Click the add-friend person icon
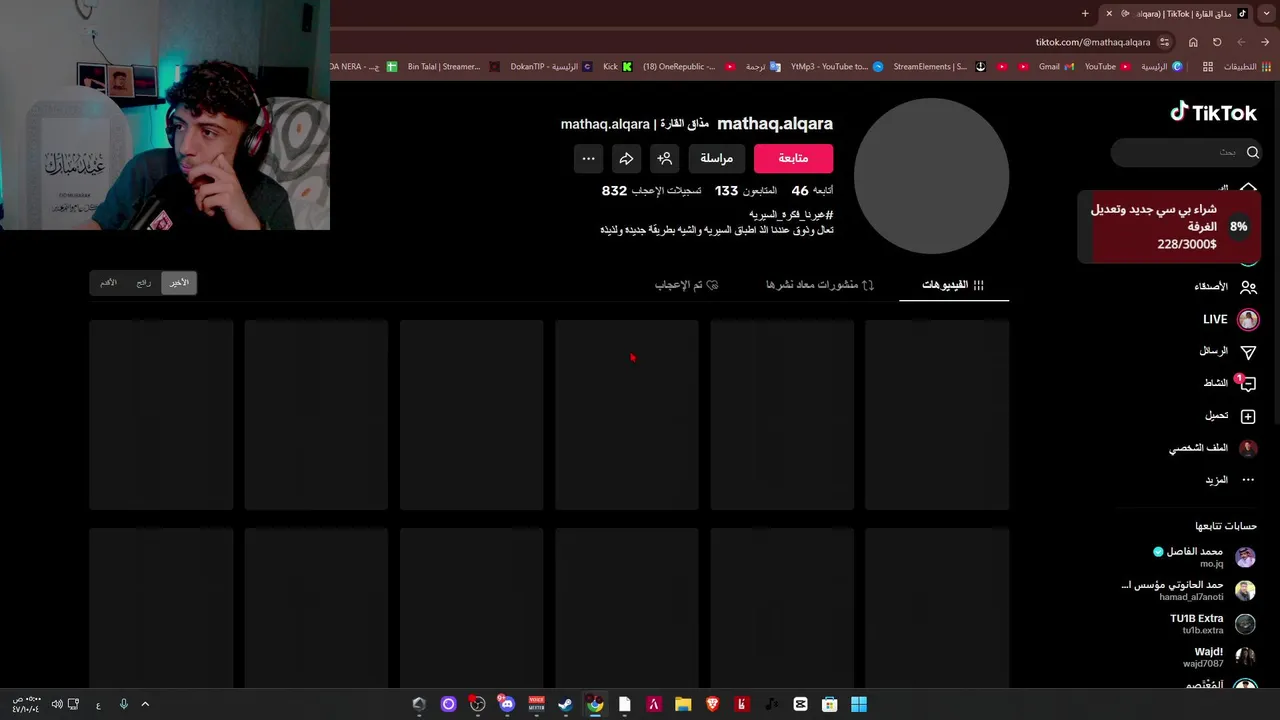 click(x=664, y=158)
